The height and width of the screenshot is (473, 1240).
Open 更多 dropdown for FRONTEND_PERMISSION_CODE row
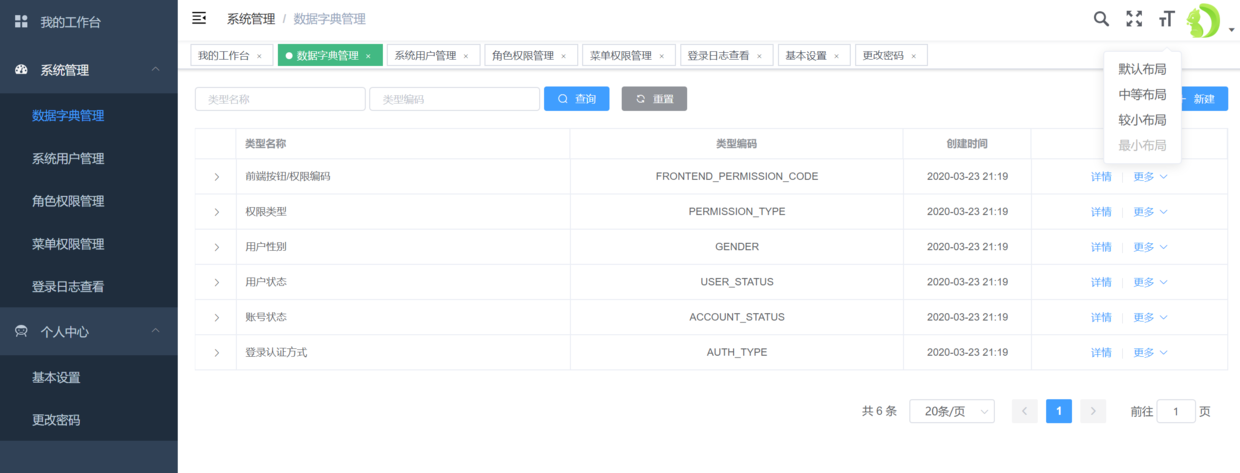pyautogui.click(x=1150, y=177)
